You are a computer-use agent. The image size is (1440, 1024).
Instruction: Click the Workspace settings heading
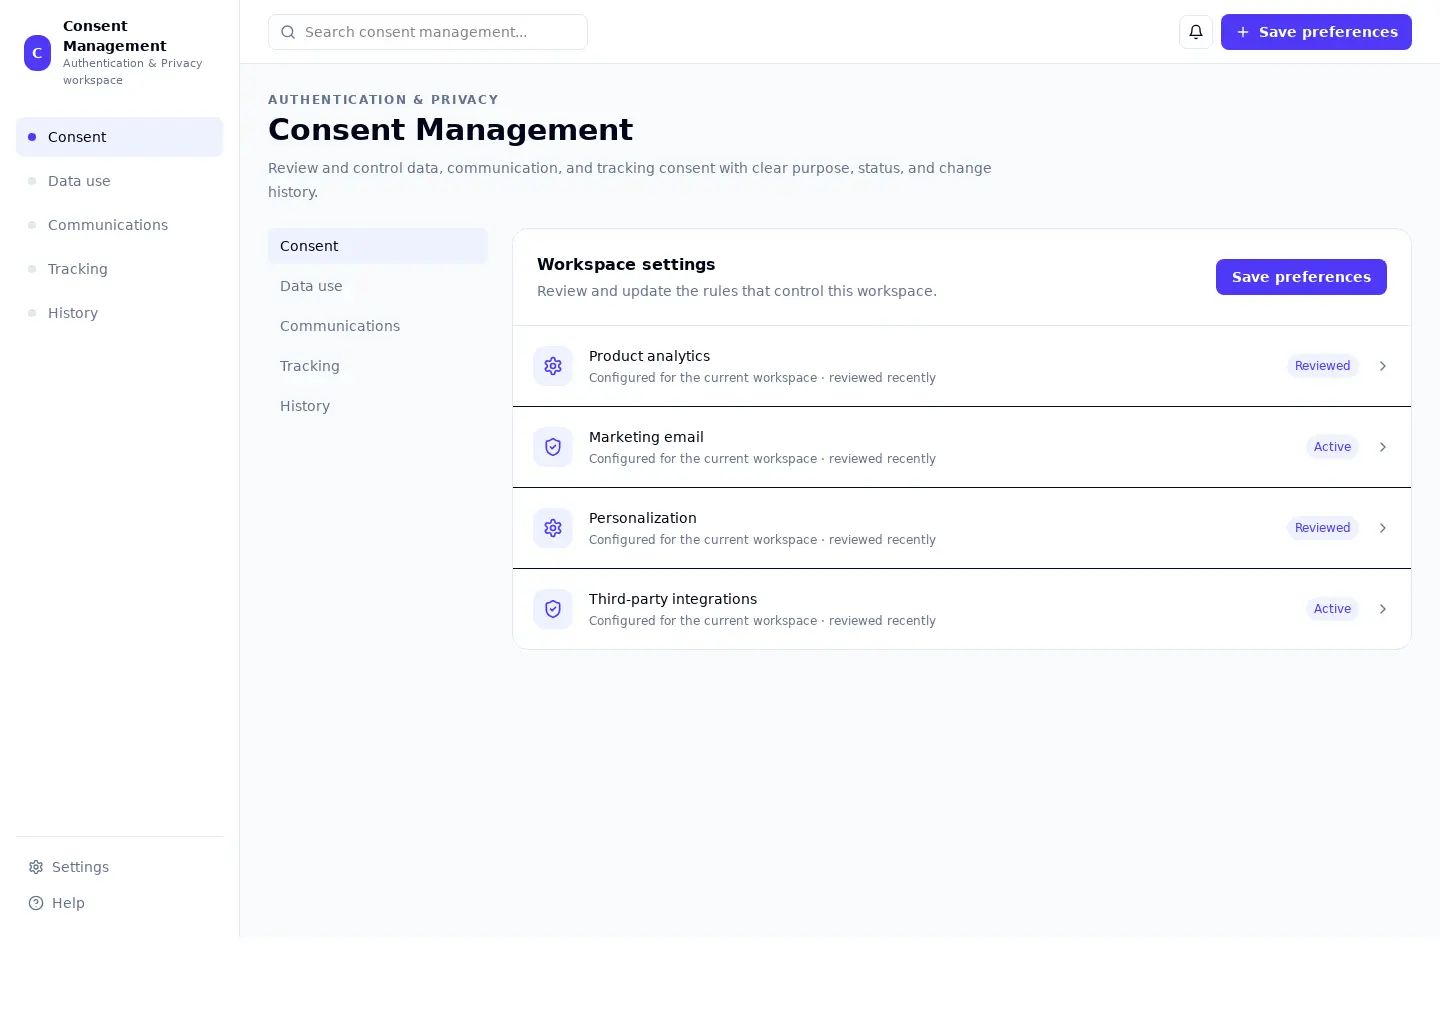click(x=626, y=264)
